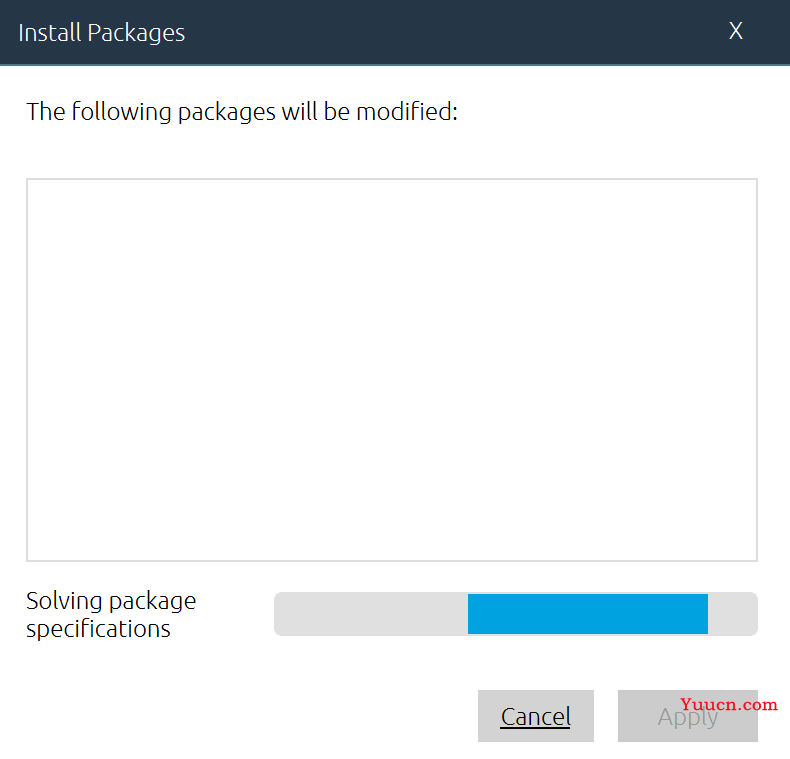The height and width of the screenshot is (759, 790).
Task: Click the grayed-out Apply button
Action: 688,716
